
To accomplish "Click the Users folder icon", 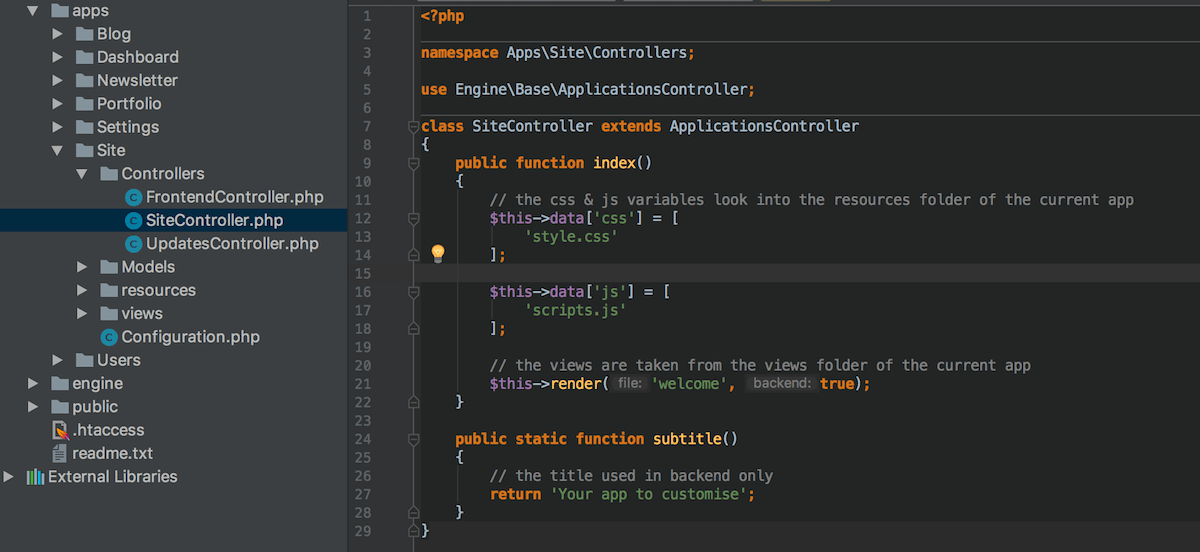I will 84,360.
